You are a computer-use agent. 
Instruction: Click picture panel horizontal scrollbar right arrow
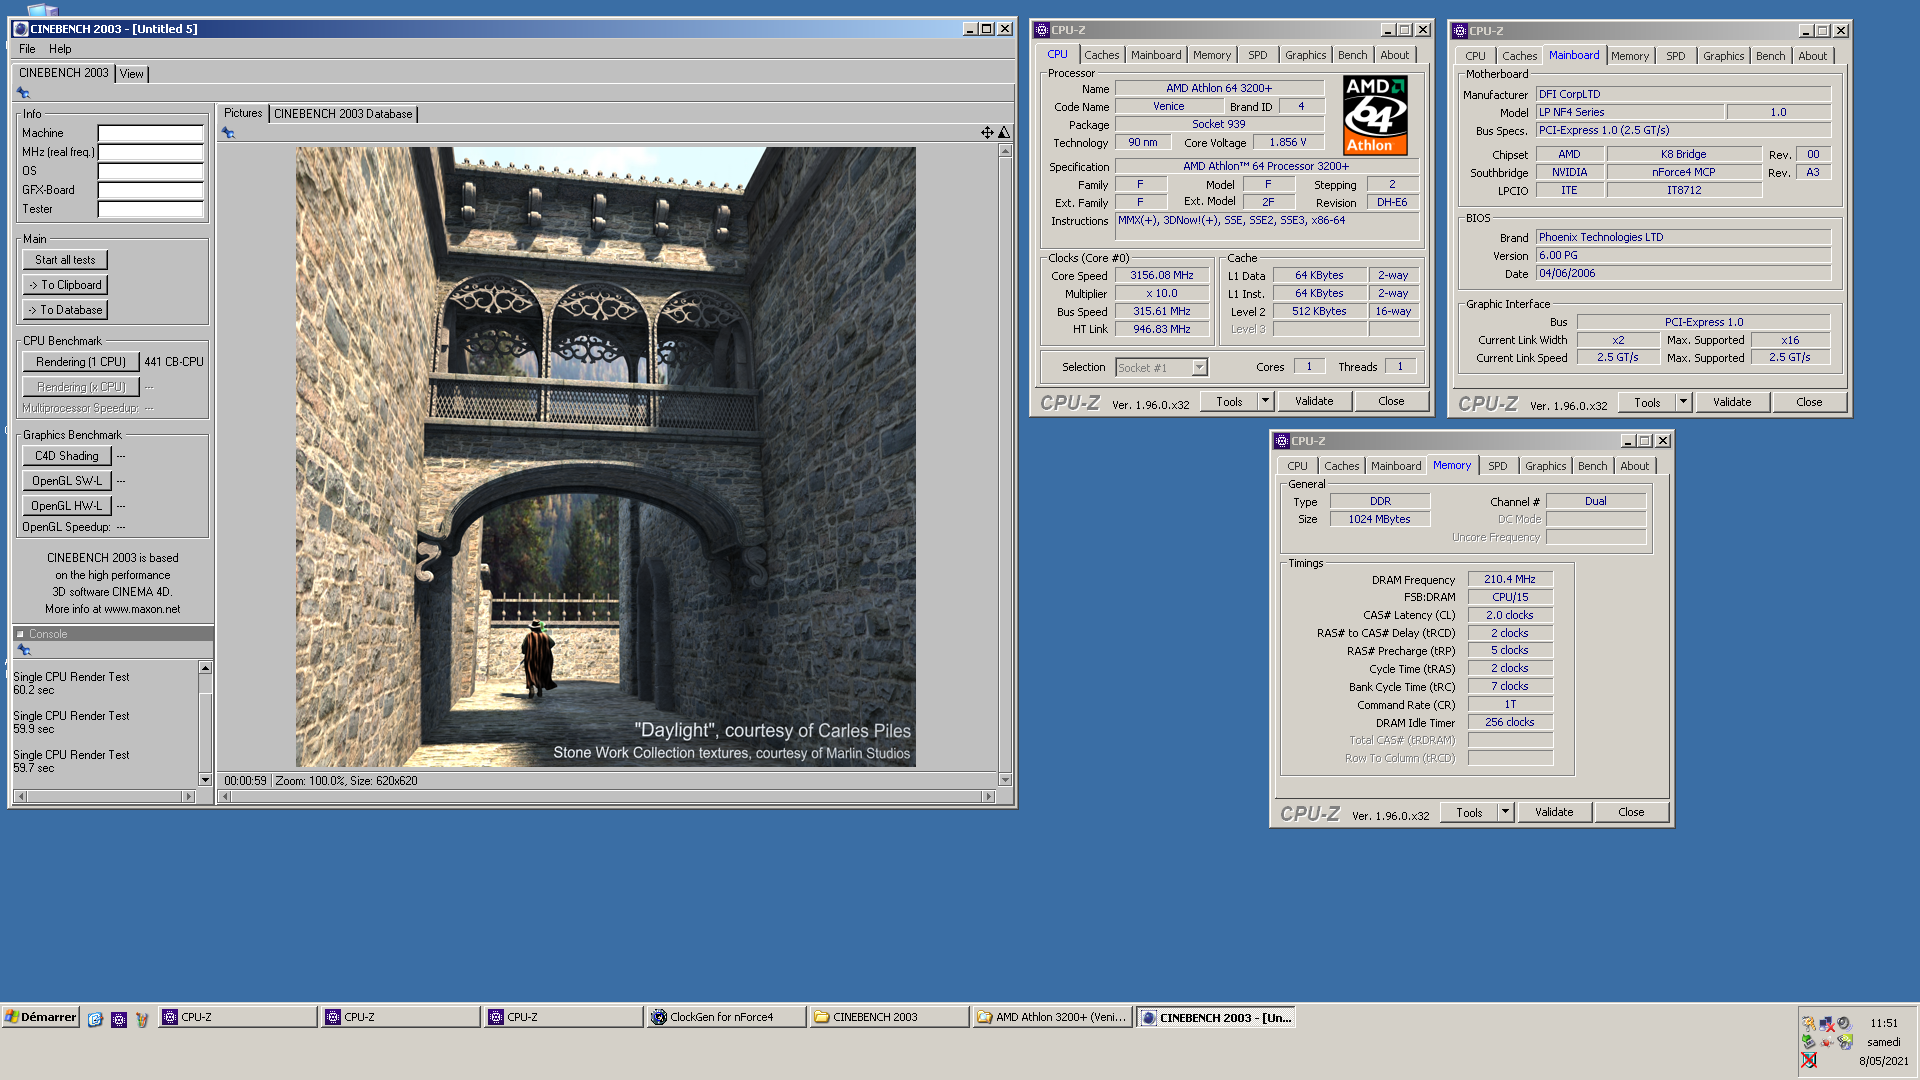[988, 797]
